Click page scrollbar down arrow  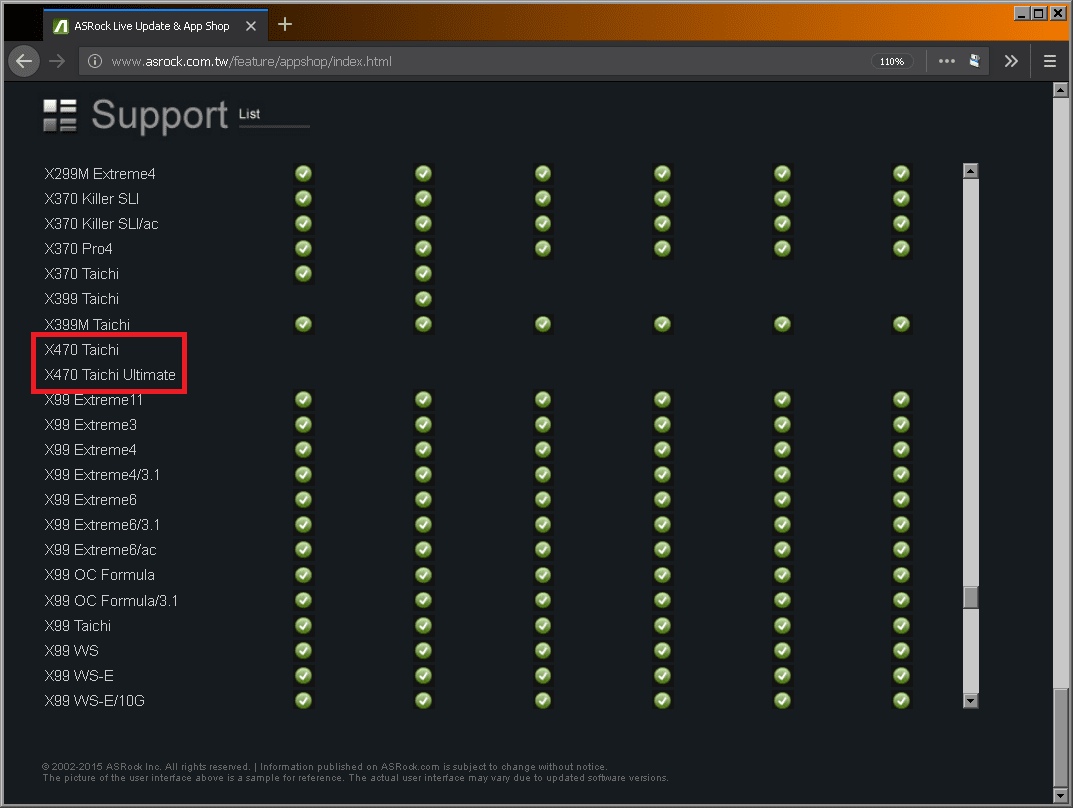1060,796
